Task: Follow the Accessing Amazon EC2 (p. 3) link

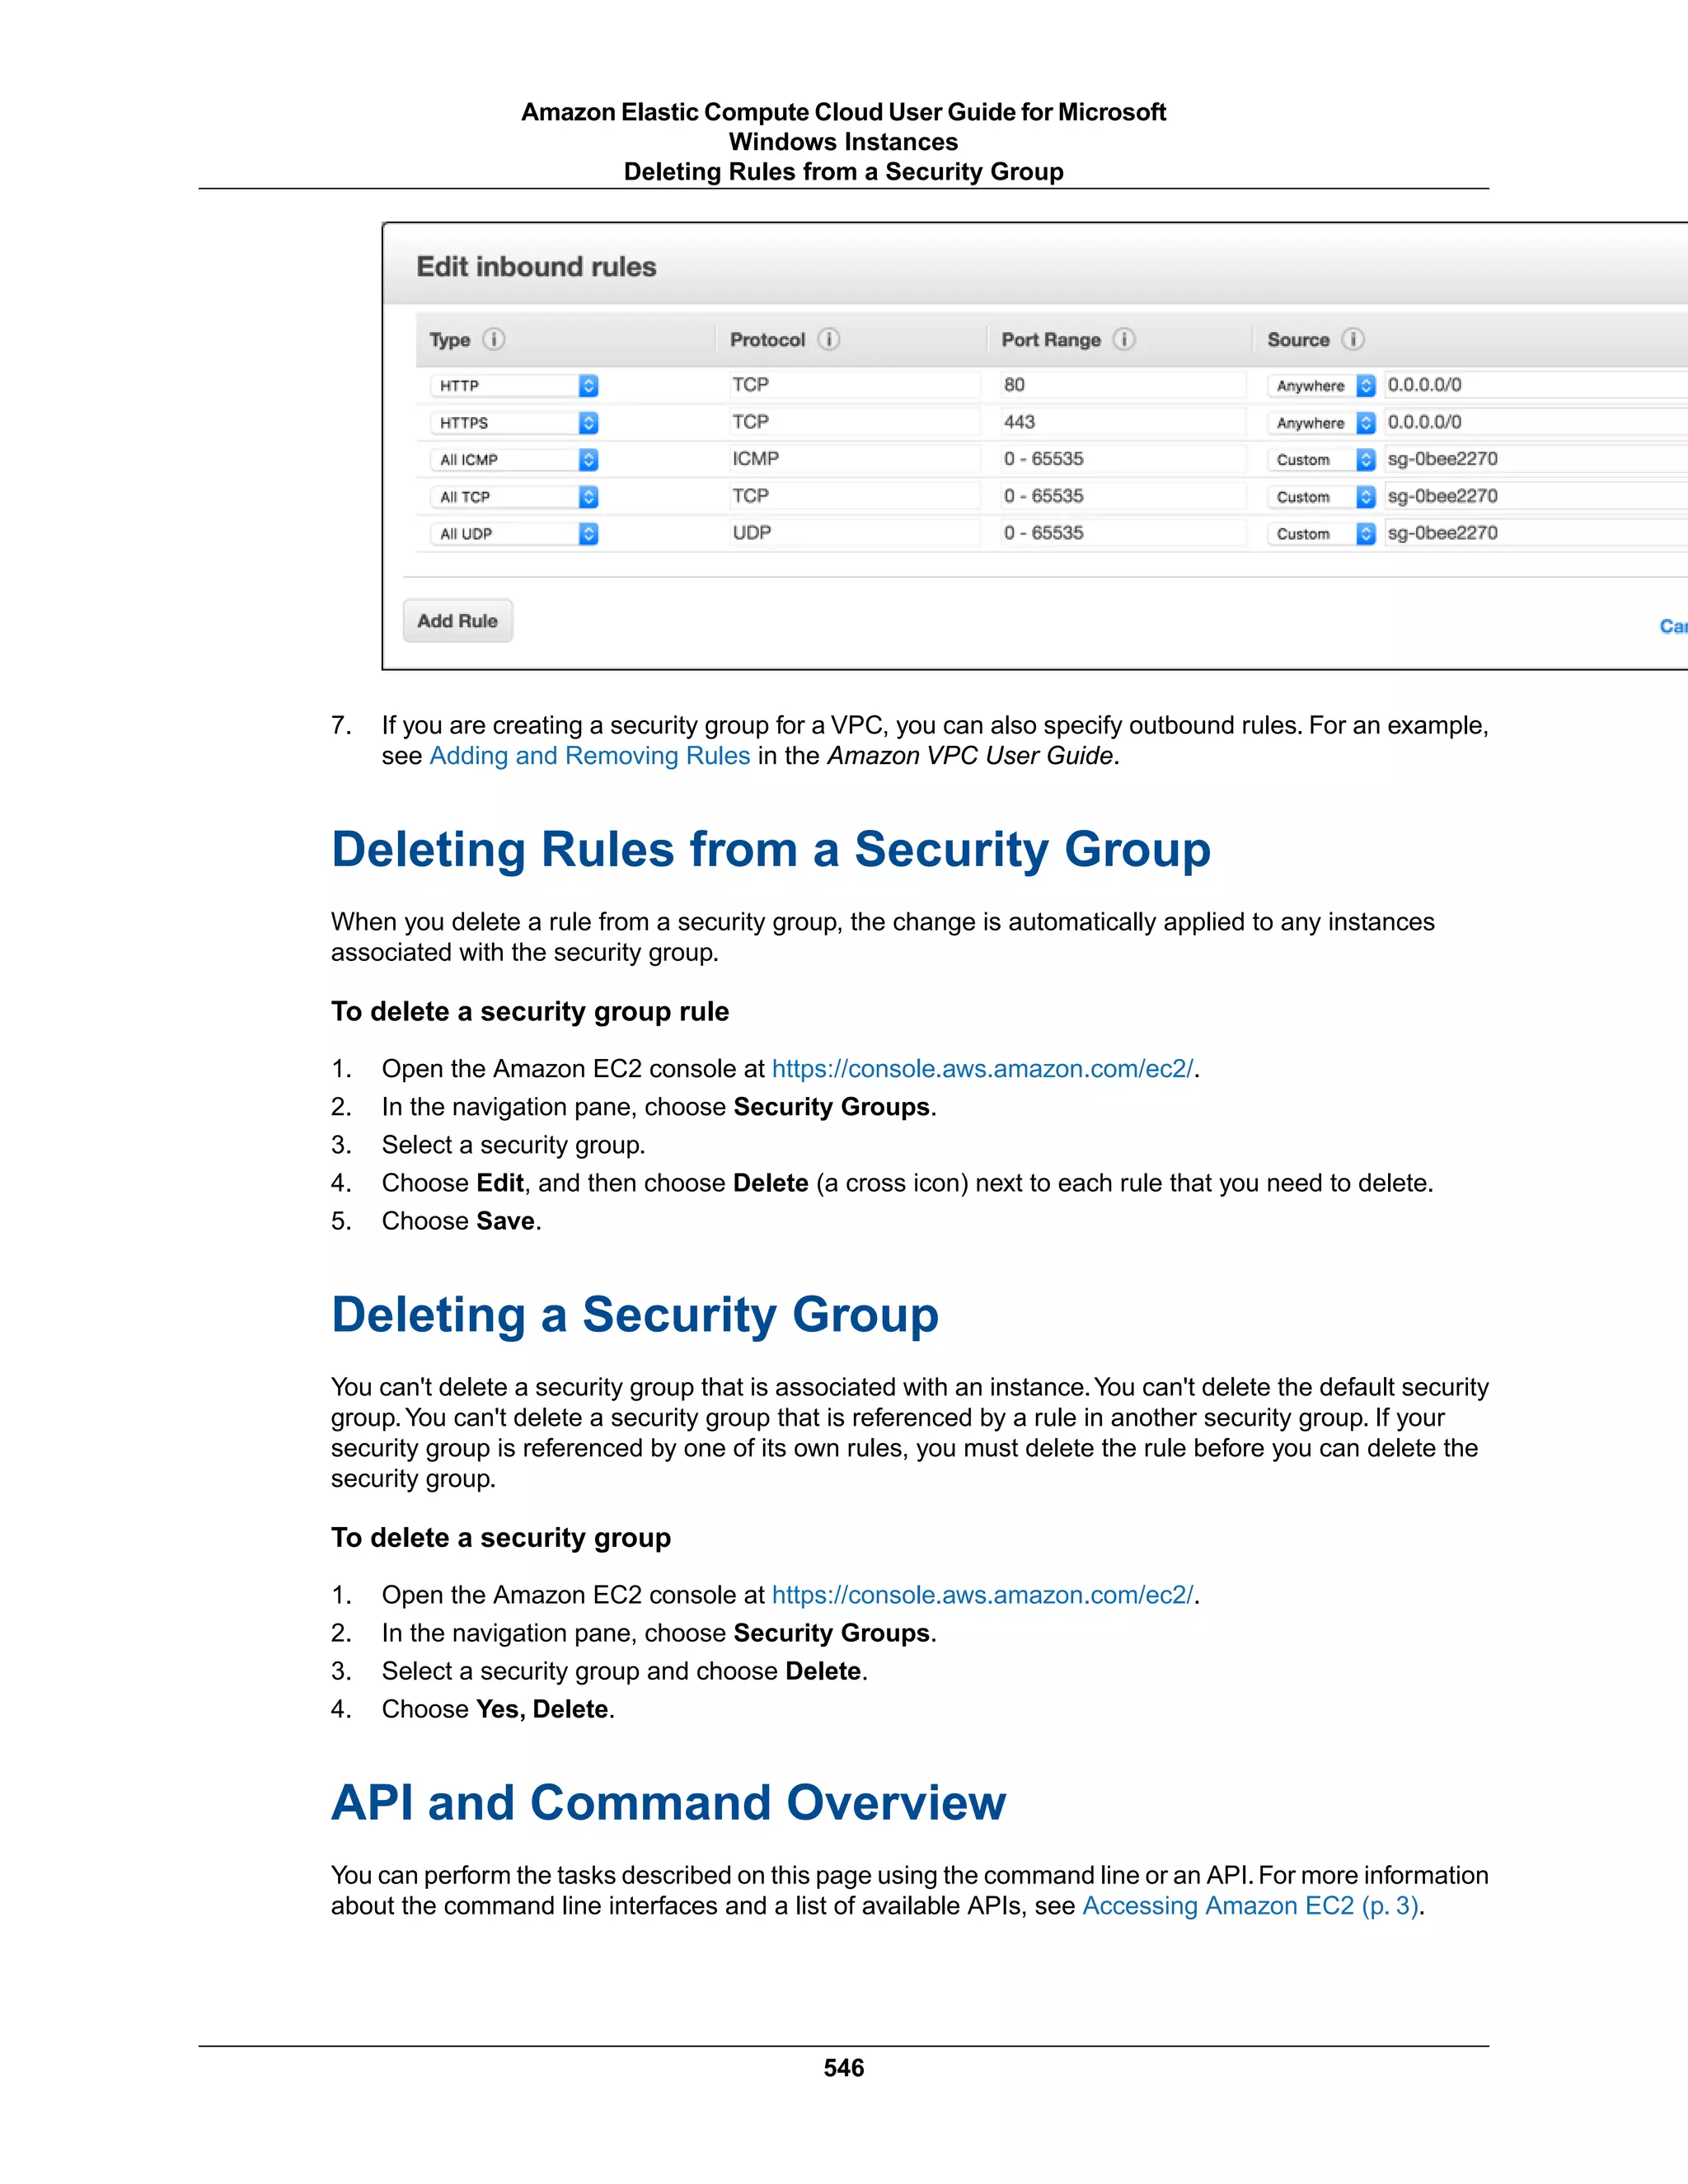Action: pyautogui.click(x=1251, y=1906)
